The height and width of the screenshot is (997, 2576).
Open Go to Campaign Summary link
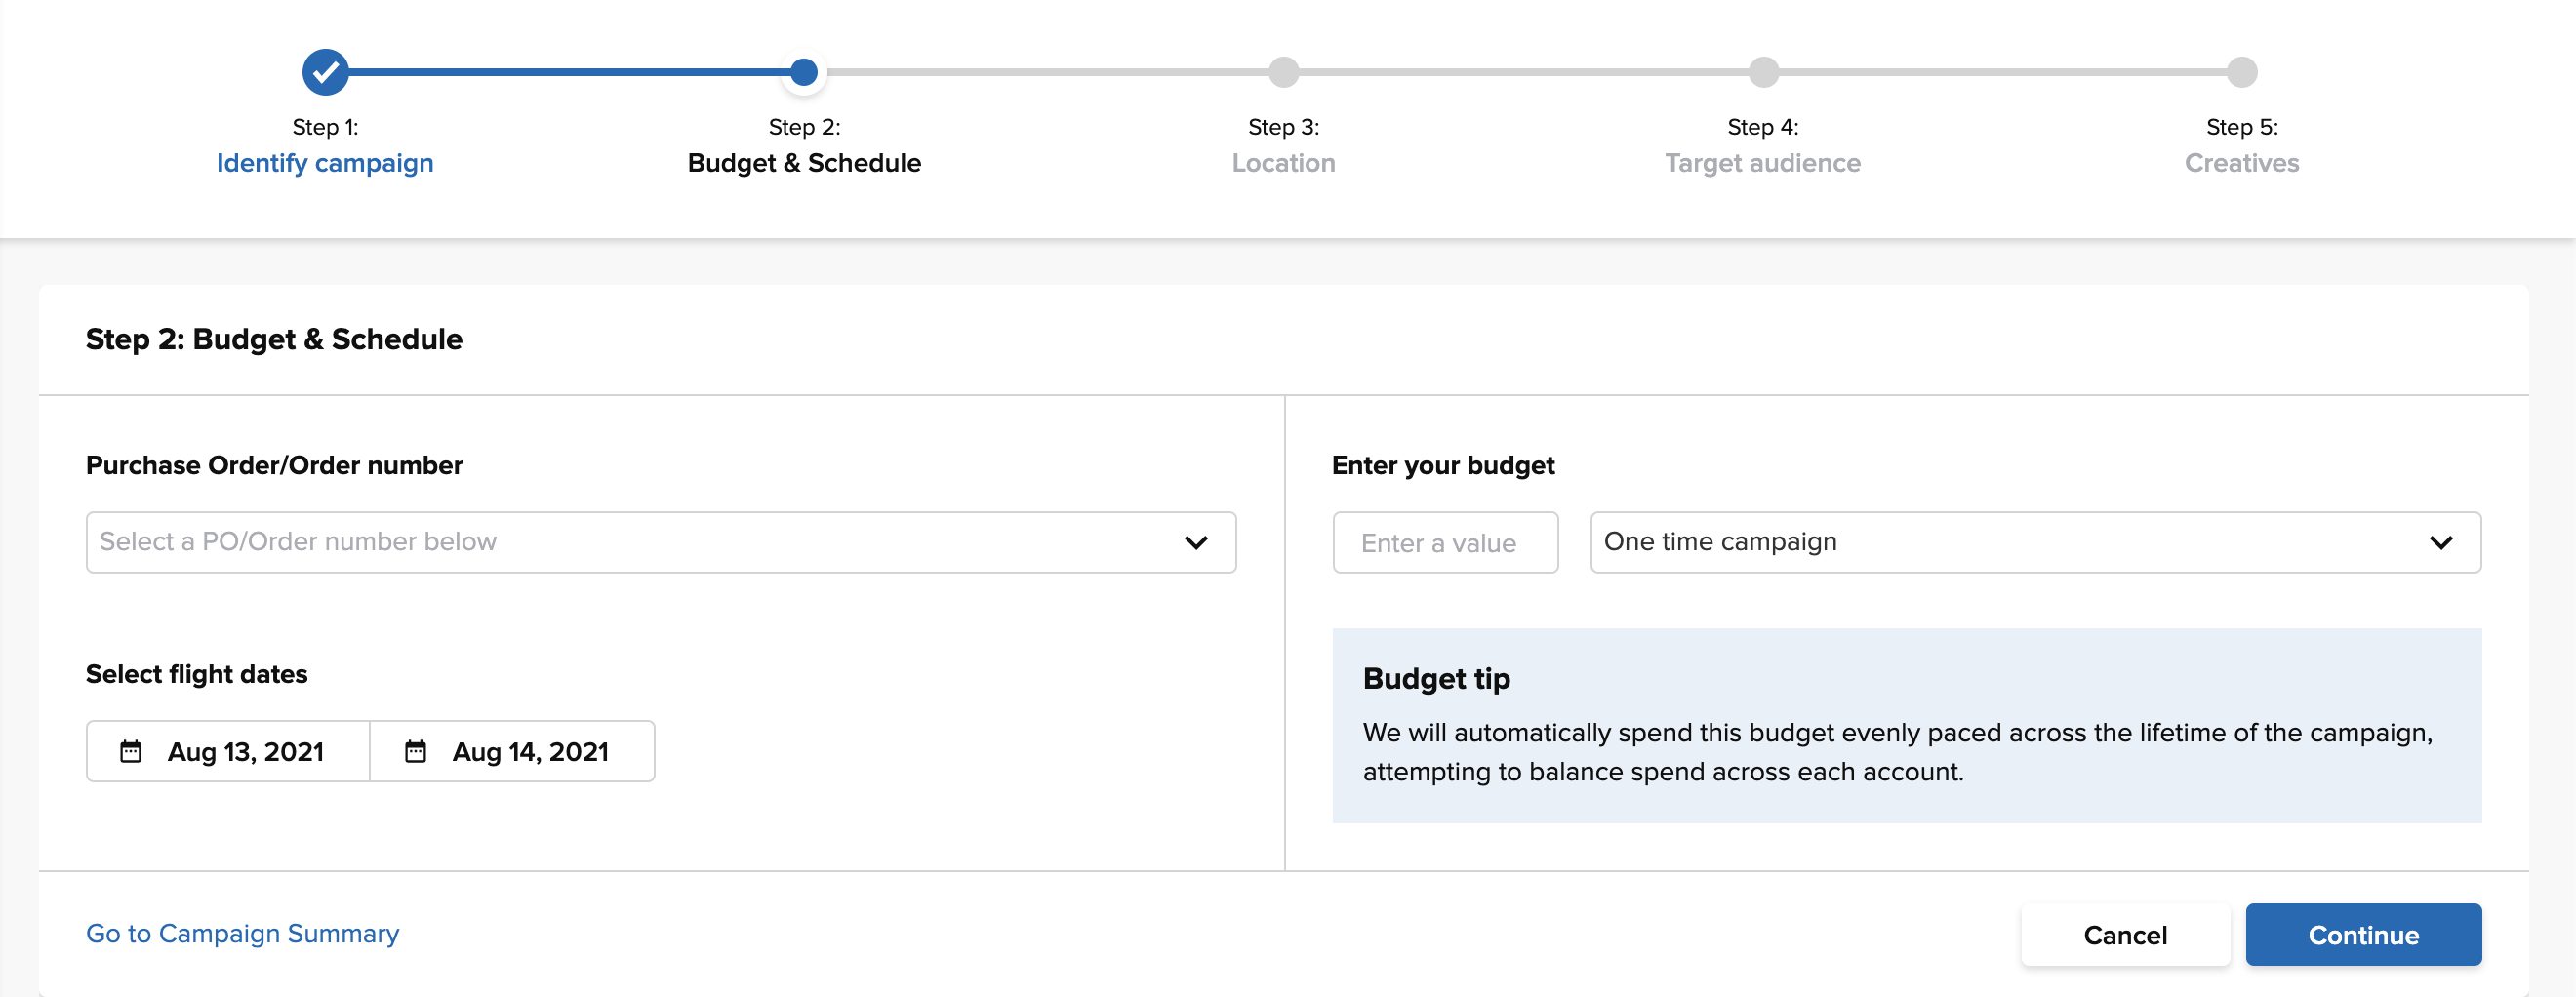click(x=242, y=933)
